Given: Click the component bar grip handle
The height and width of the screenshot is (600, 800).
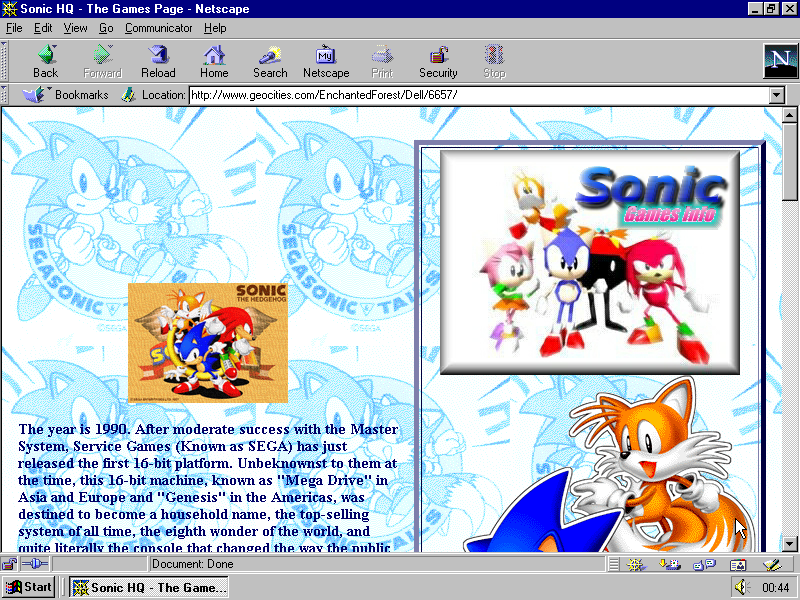Looking at the screenshot, I should tap(614, 564).
